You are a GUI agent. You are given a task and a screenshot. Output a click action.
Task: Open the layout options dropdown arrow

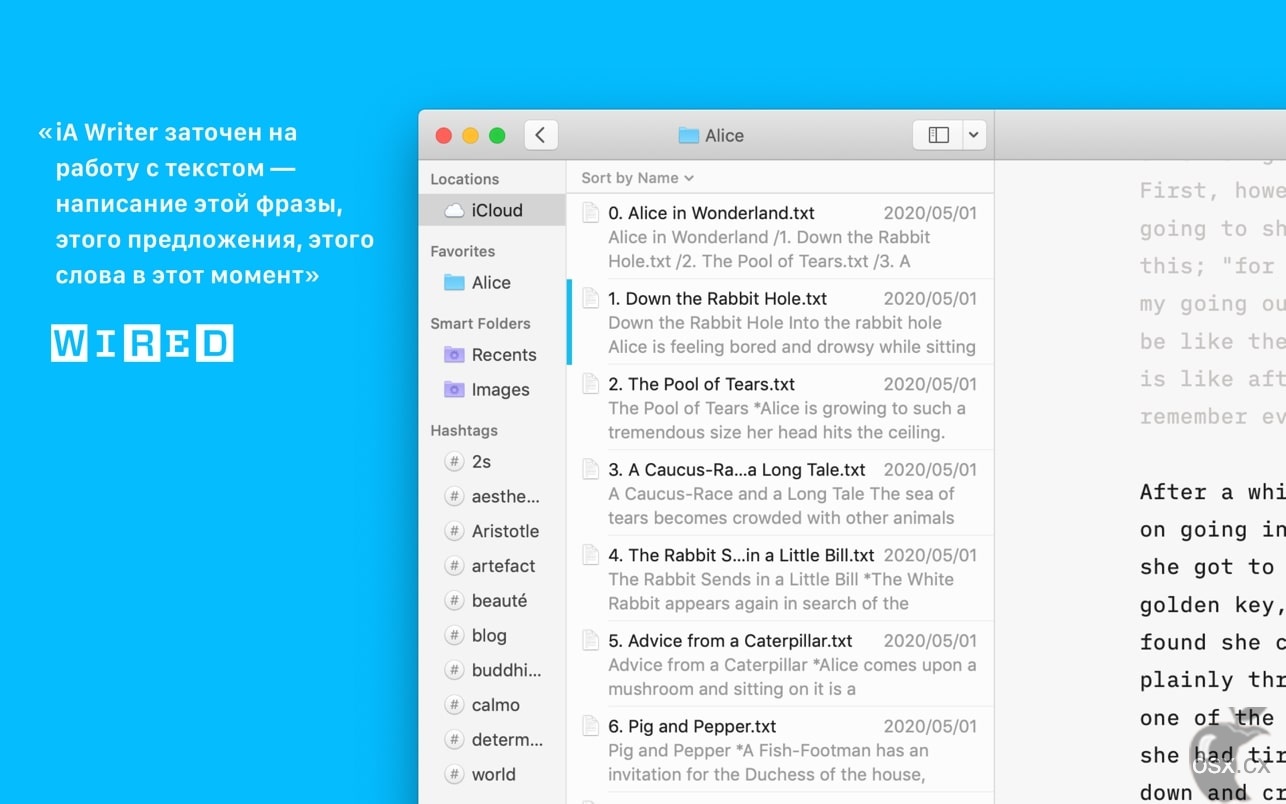[974, 135]
